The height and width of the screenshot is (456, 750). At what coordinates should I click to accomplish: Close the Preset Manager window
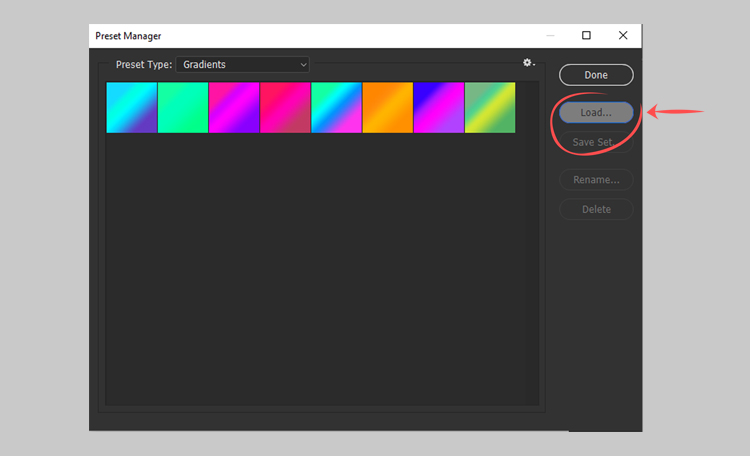pyautogui.click(x=623, y=35)
